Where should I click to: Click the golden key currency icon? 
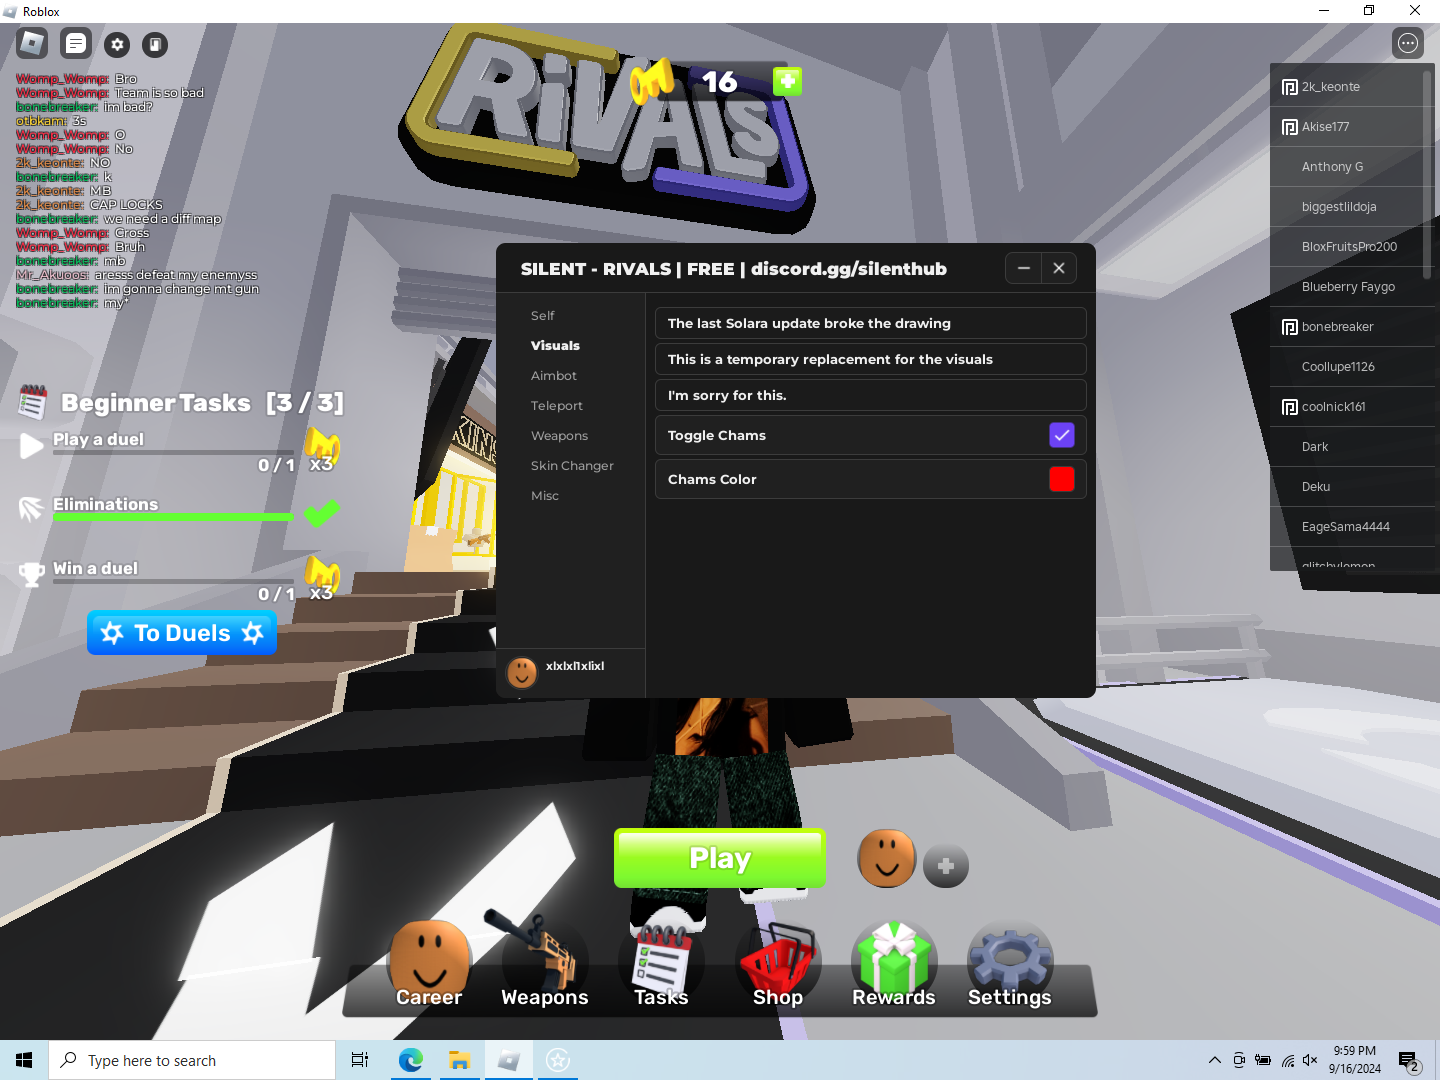click(653, 82)
